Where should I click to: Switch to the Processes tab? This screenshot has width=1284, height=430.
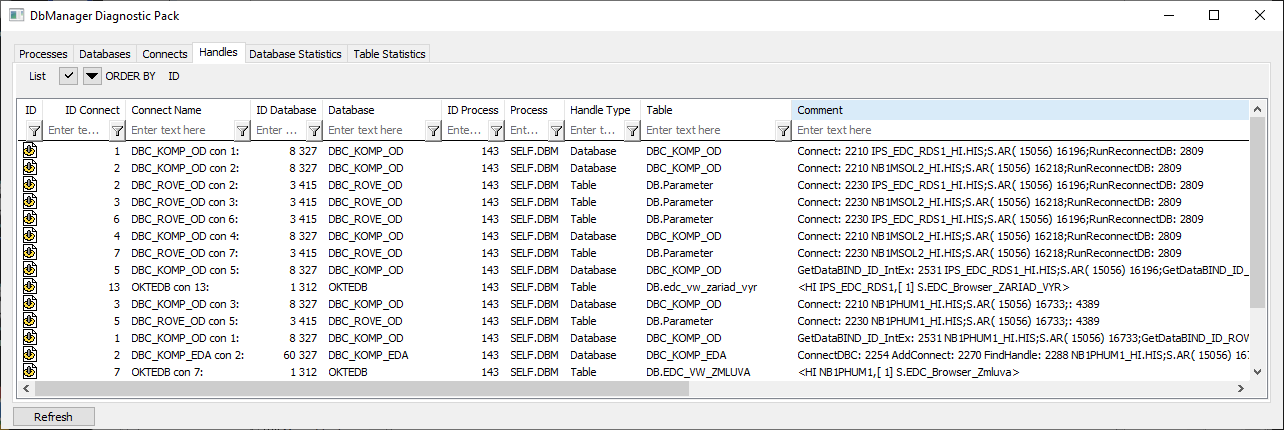point(44,54)
